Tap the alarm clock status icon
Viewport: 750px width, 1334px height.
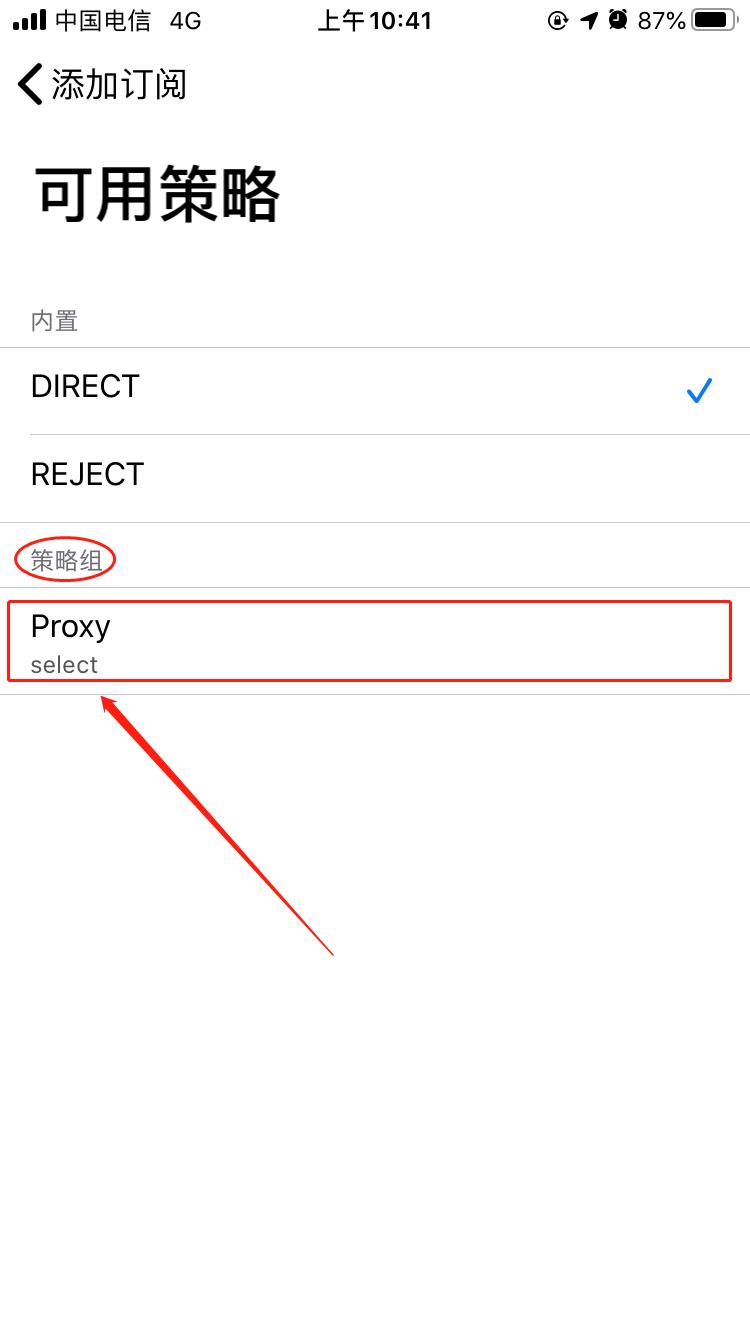[618, 20]
